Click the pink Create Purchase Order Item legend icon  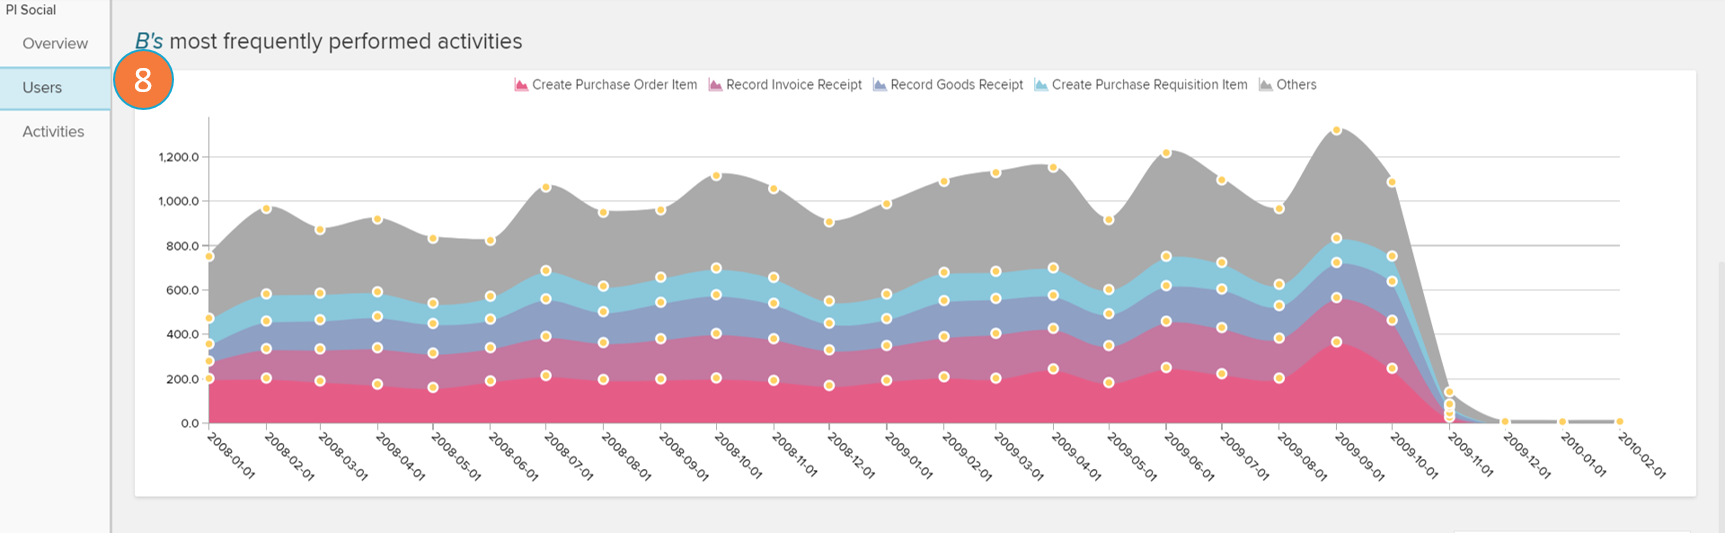(x=521, y=85)
